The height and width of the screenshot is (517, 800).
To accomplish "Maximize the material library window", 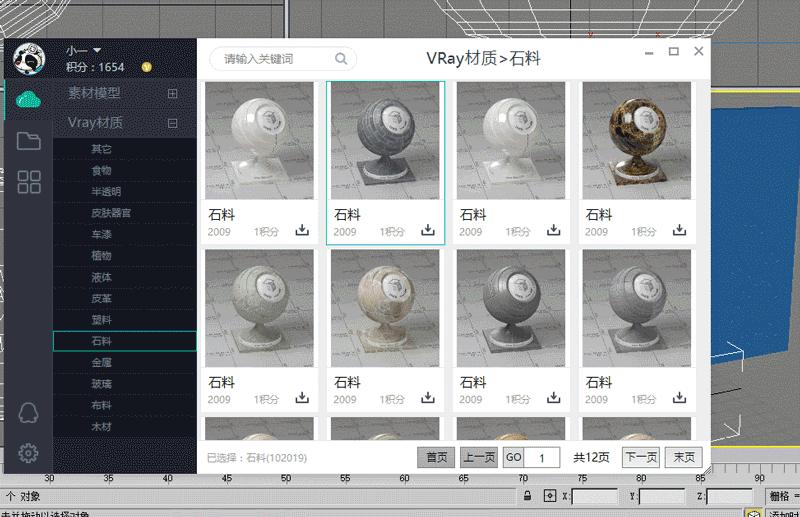I will 673,52.
